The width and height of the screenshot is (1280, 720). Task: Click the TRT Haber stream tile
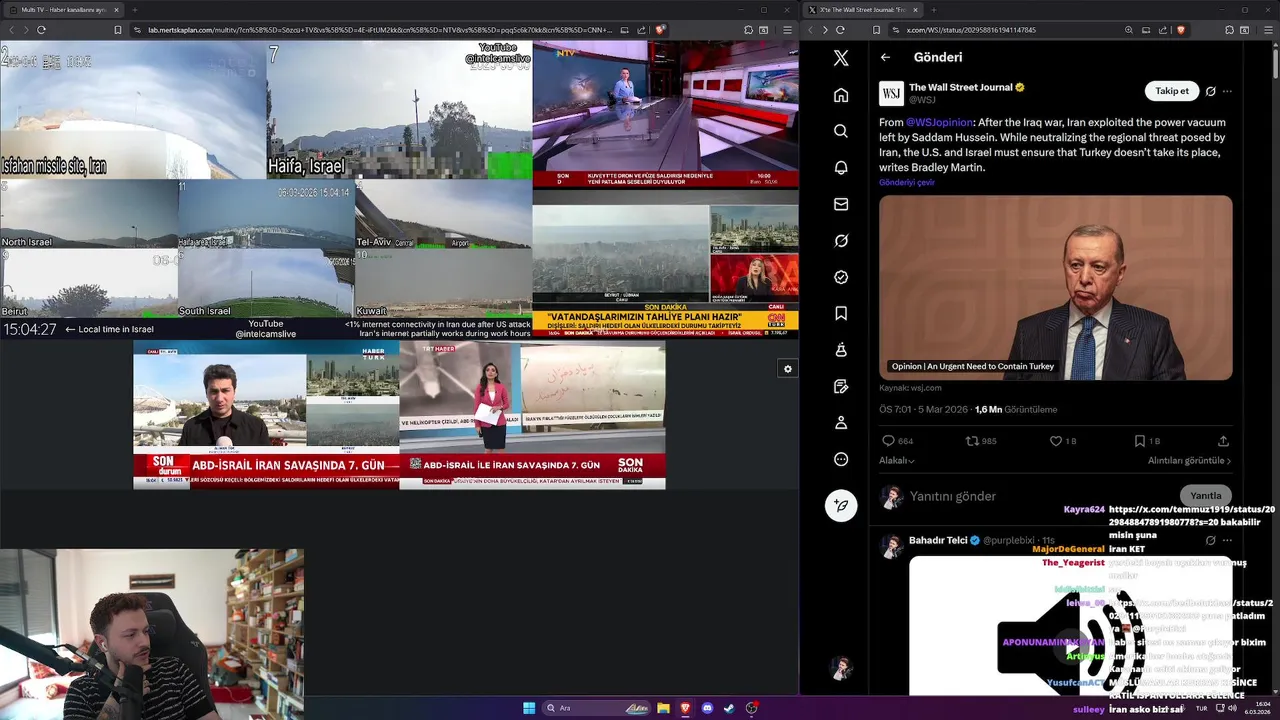click(x=532, y=415)
